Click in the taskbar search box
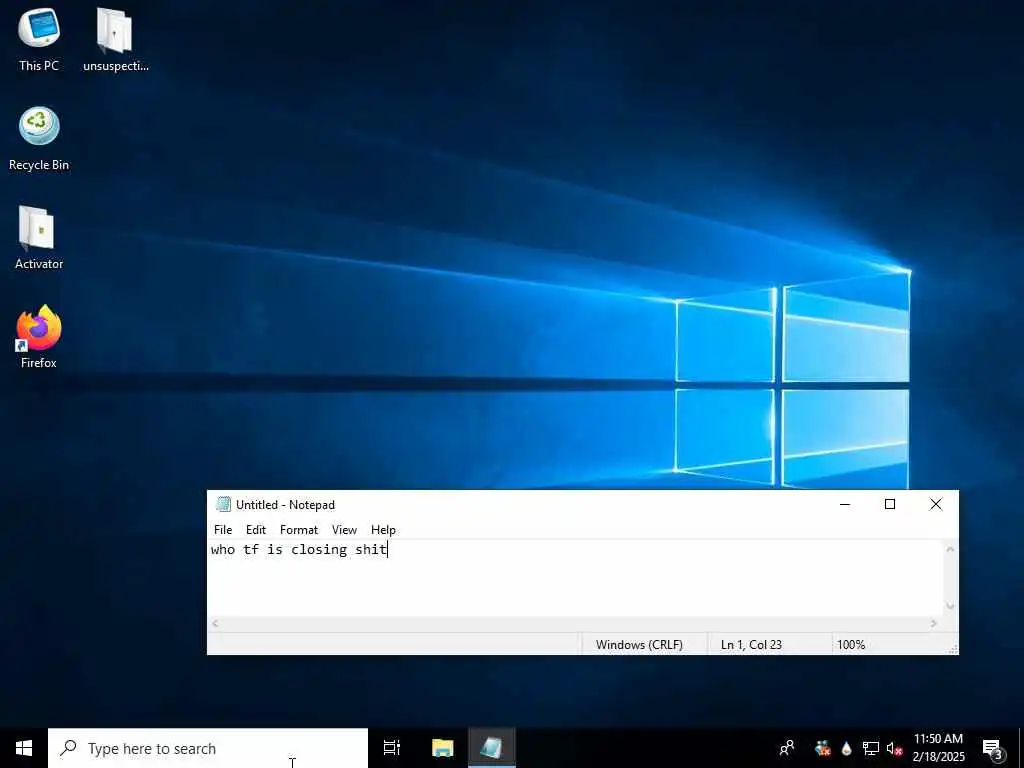The image size is (1024, 768). 208,748
